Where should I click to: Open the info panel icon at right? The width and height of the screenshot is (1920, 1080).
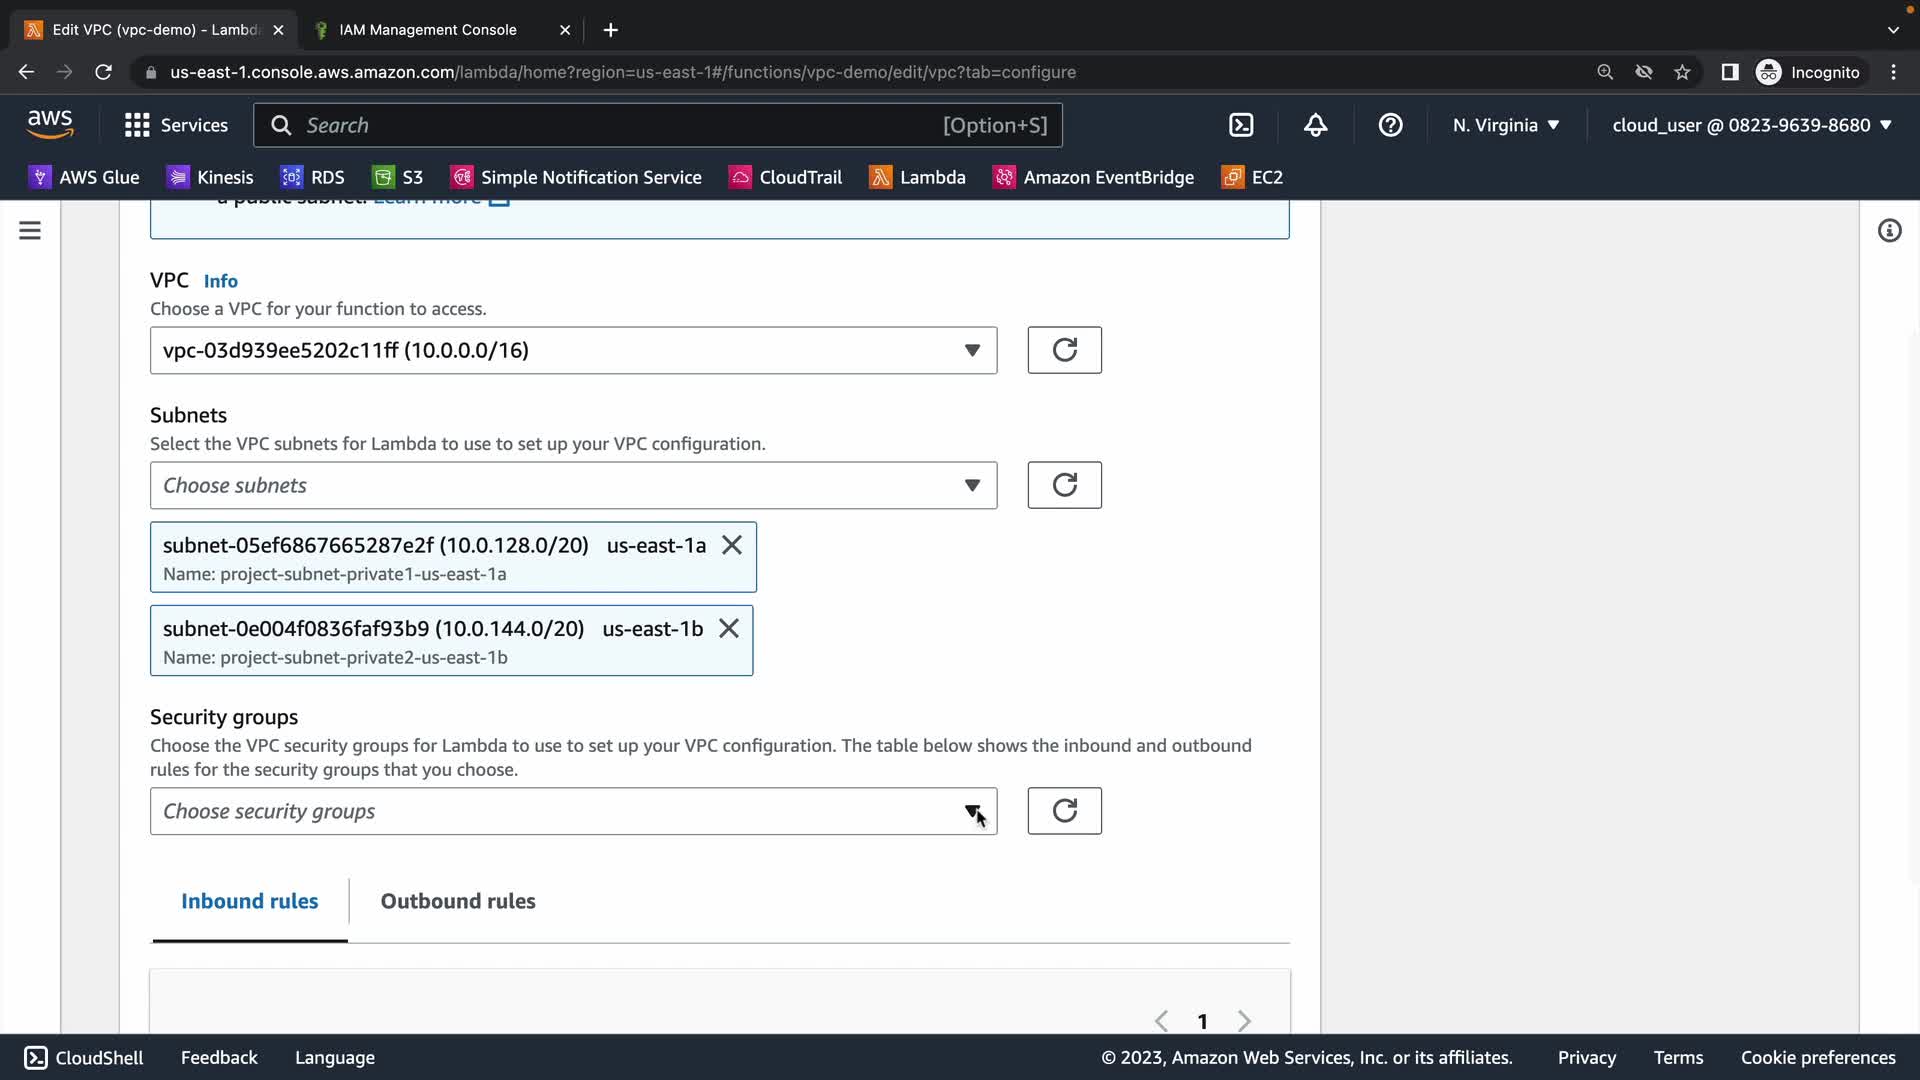(x=1889, y=231)
